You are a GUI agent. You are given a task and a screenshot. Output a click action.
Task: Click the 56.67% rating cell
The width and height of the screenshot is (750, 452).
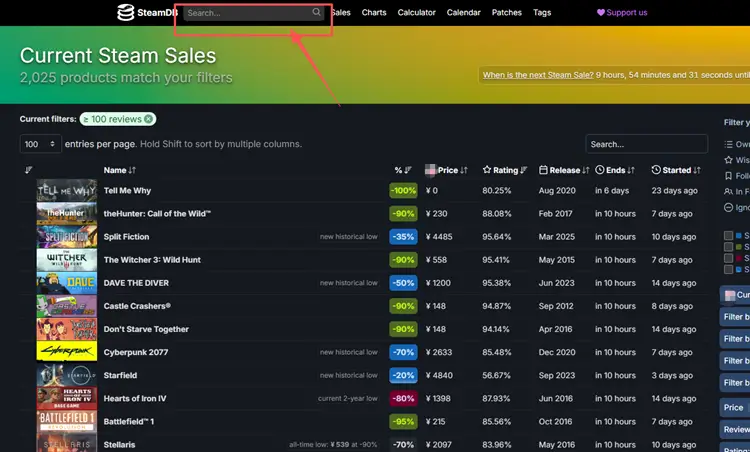(x=496, y=375)
